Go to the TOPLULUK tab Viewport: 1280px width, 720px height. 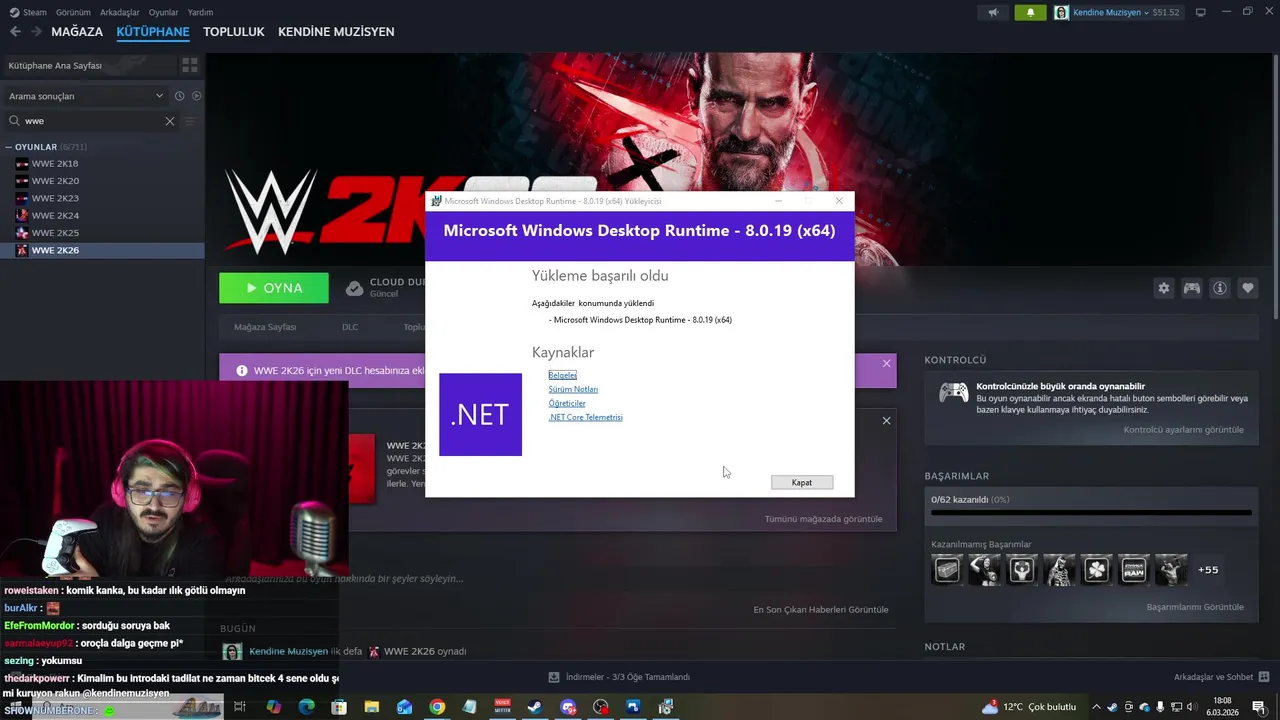pyautogui.click(x=233, y=32)
